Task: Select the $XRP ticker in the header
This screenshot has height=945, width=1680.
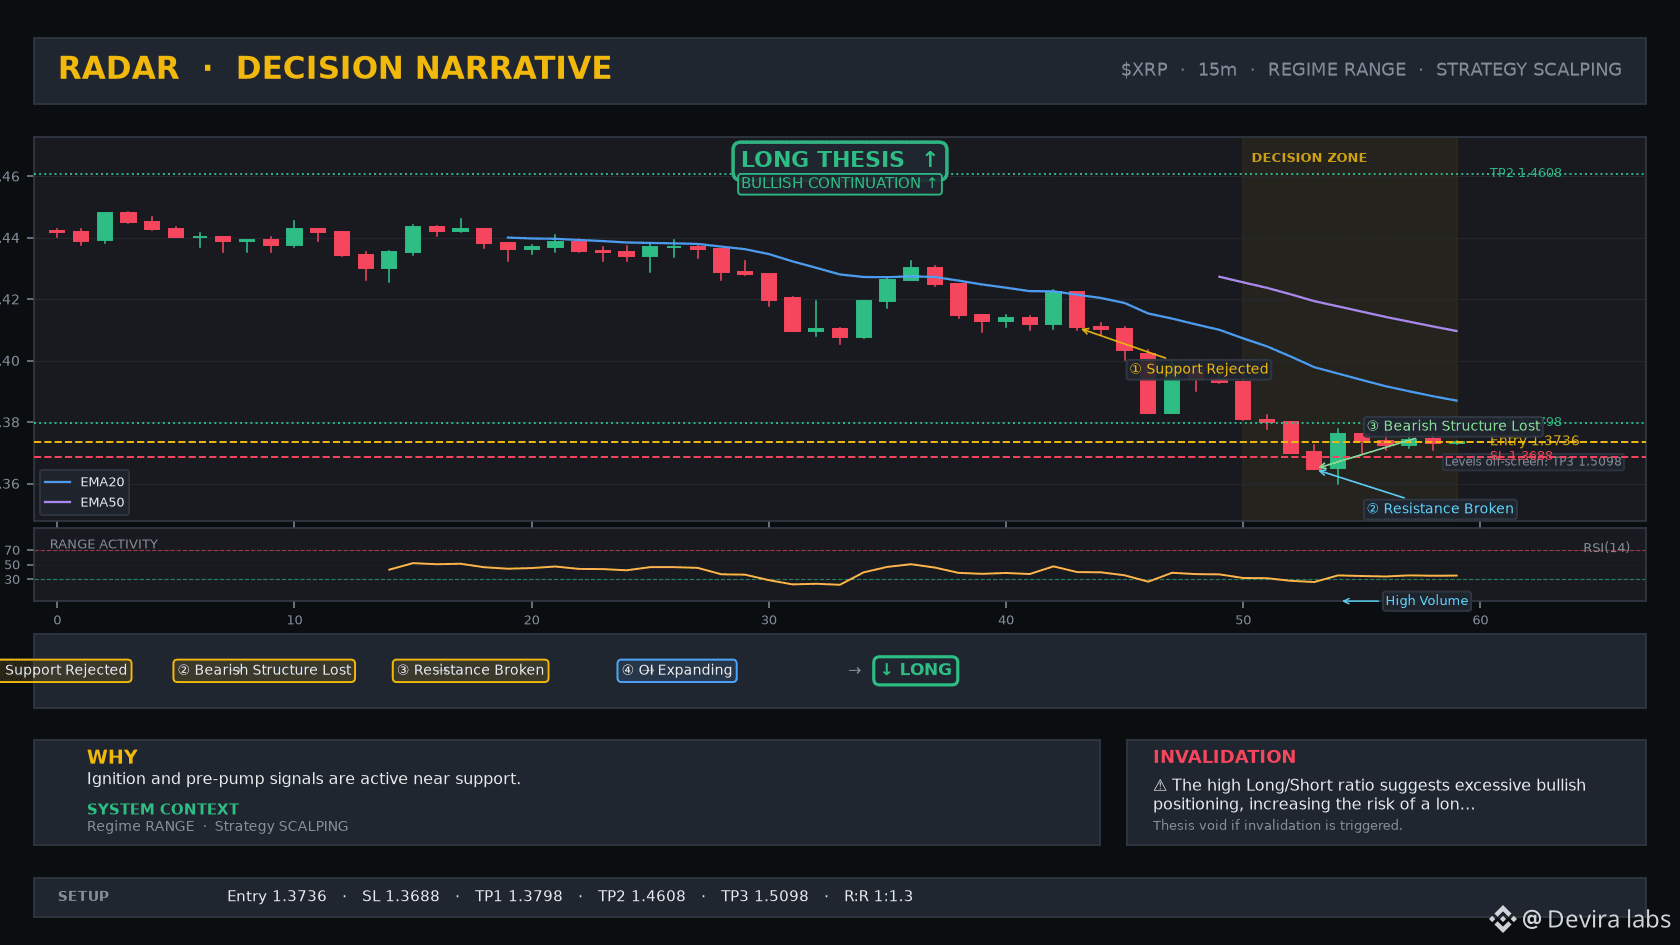Action: 1144,70
